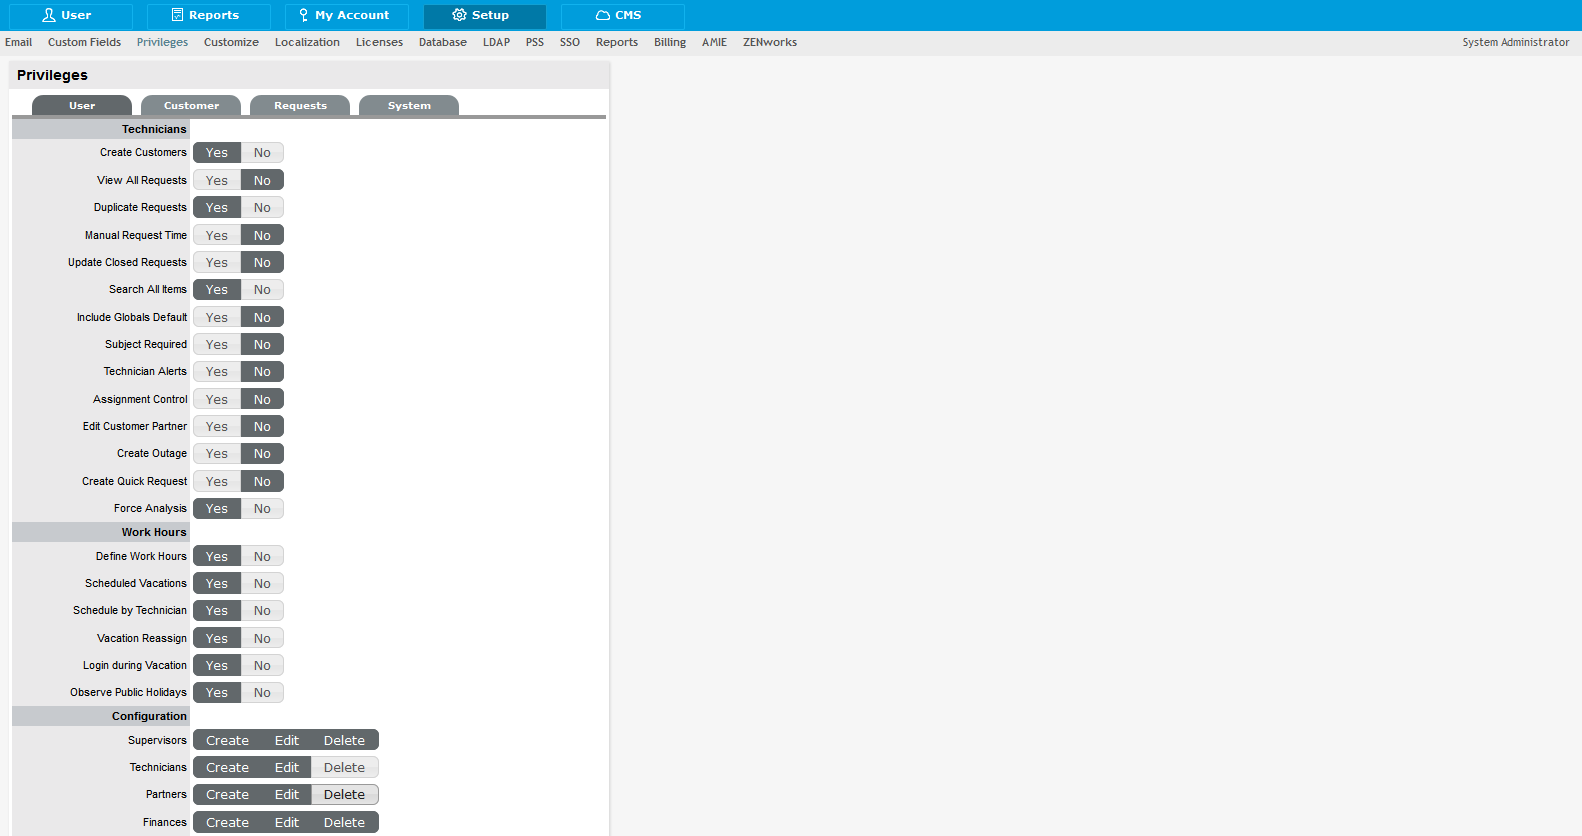This screenshot has height=836, width=1582.
Task: Open Localization setup submenu
Action: [x=307, y=43]
